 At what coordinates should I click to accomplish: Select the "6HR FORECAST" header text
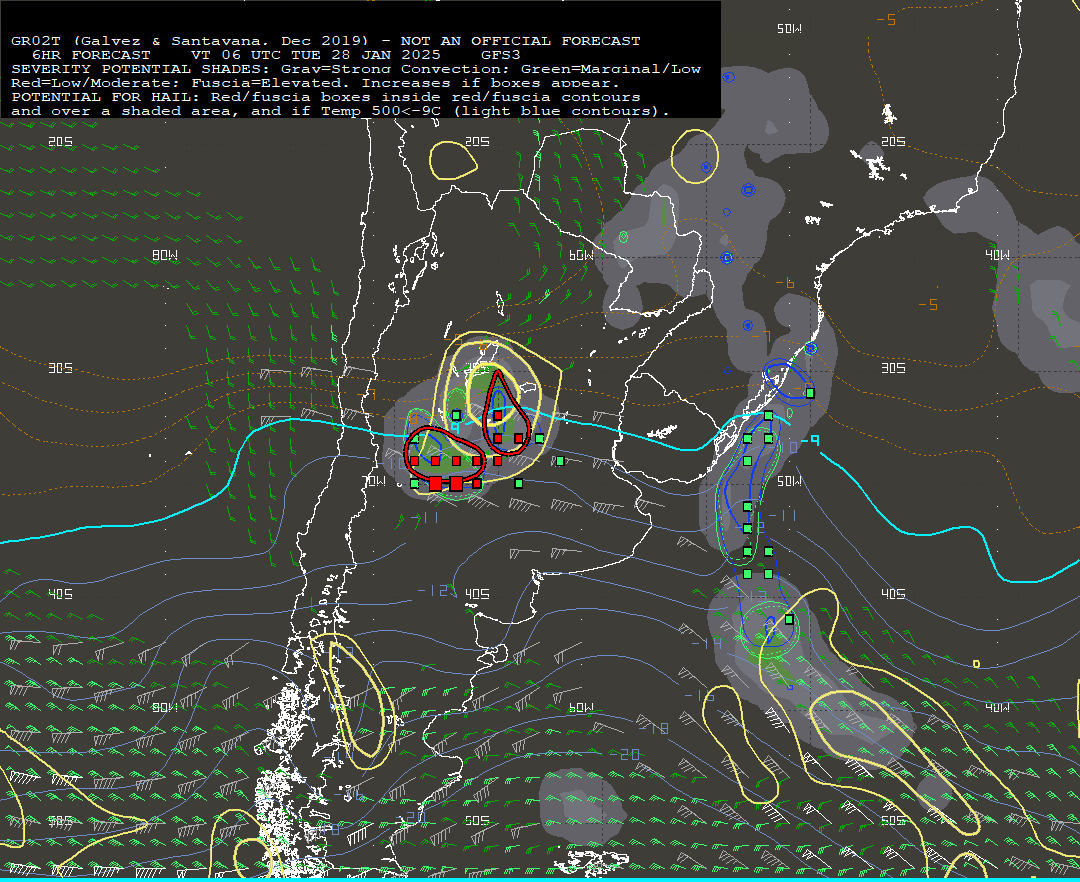(91, 54)
